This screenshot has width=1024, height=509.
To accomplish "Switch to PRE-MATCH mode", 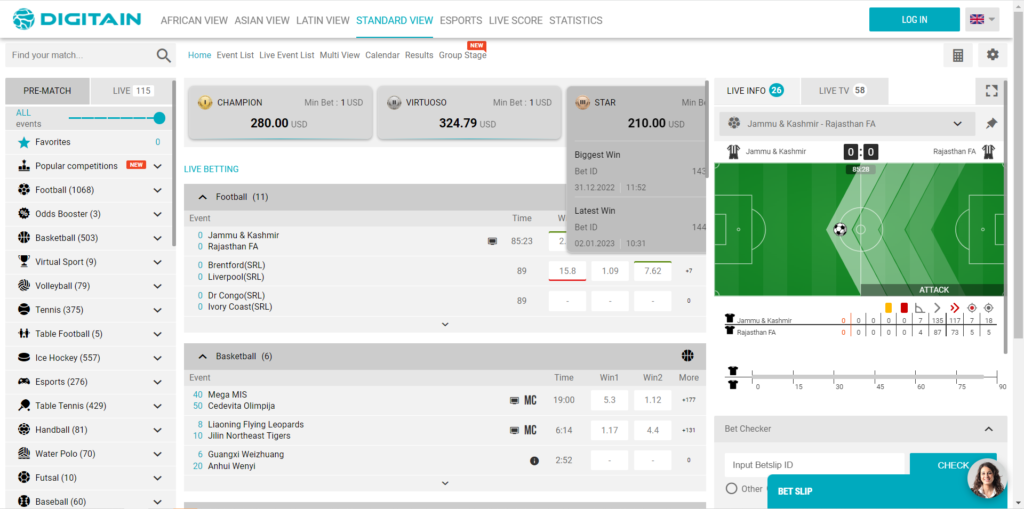I will pyautogui.click(x=48, y=91).
